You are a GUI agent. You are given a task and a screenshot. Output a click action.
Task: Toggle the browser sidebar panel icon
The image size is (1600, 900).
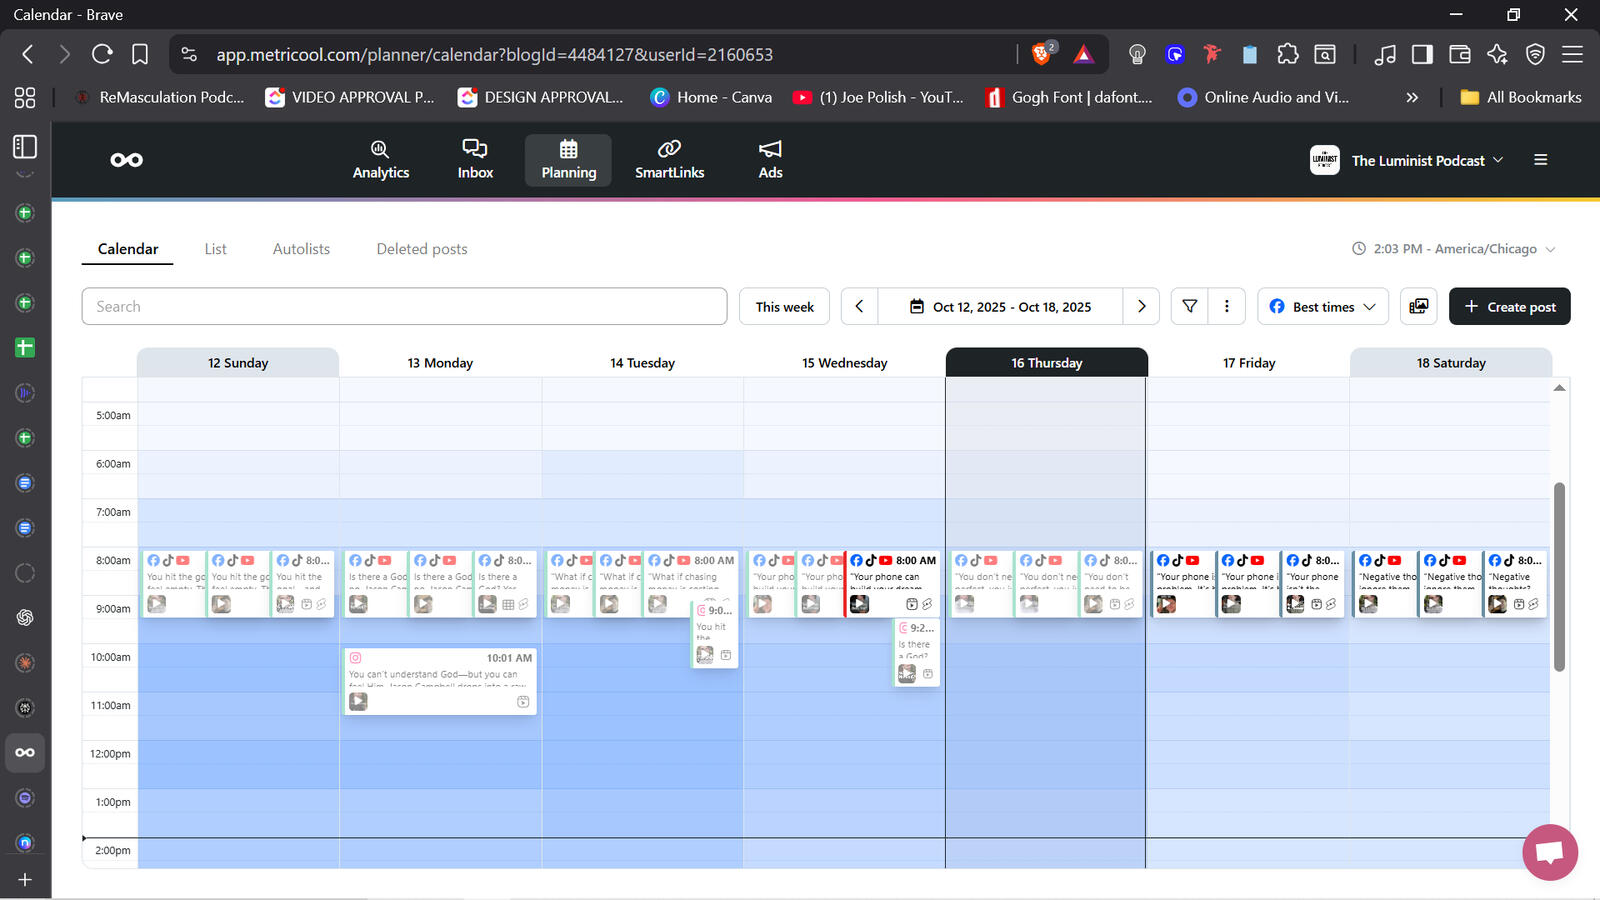1421,54
